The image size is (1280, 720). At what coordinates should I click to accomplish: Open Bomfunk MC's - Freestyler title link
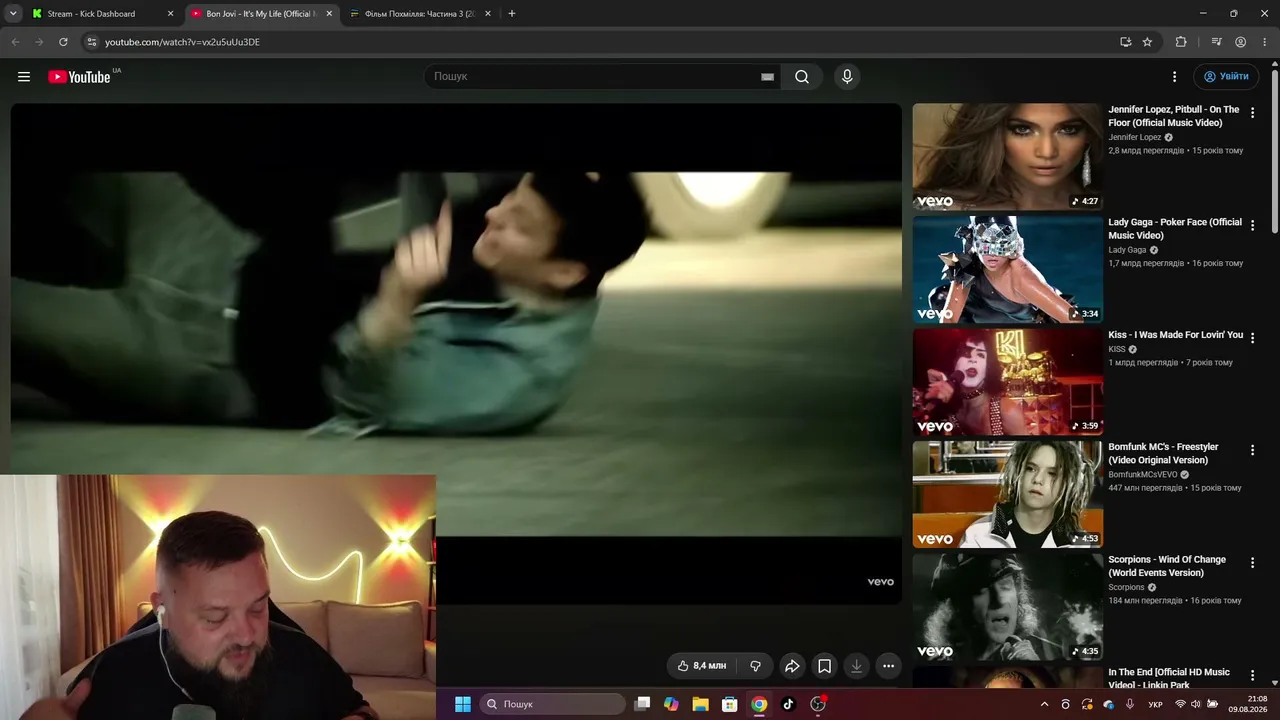[1163, 454]
